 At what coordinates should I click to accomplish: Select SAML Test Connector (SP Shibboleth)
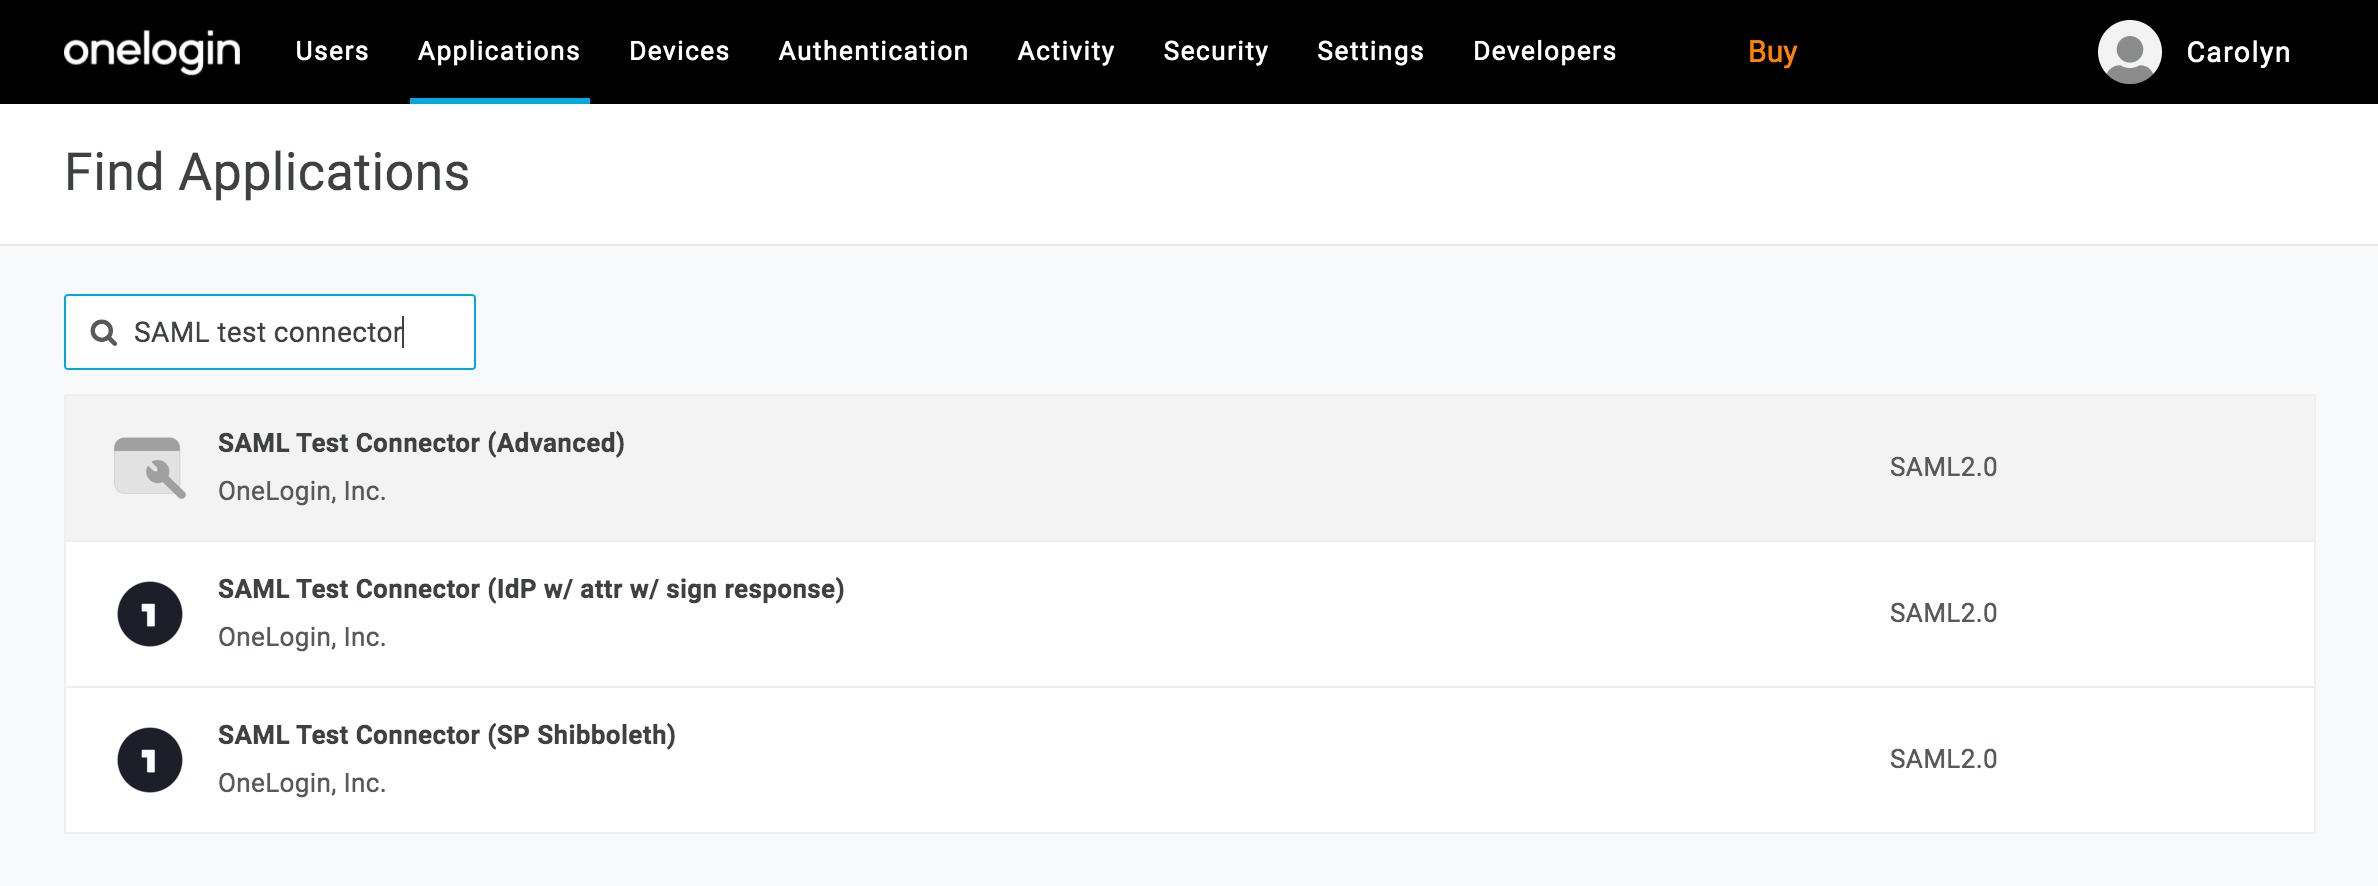(x=447, y=735)
